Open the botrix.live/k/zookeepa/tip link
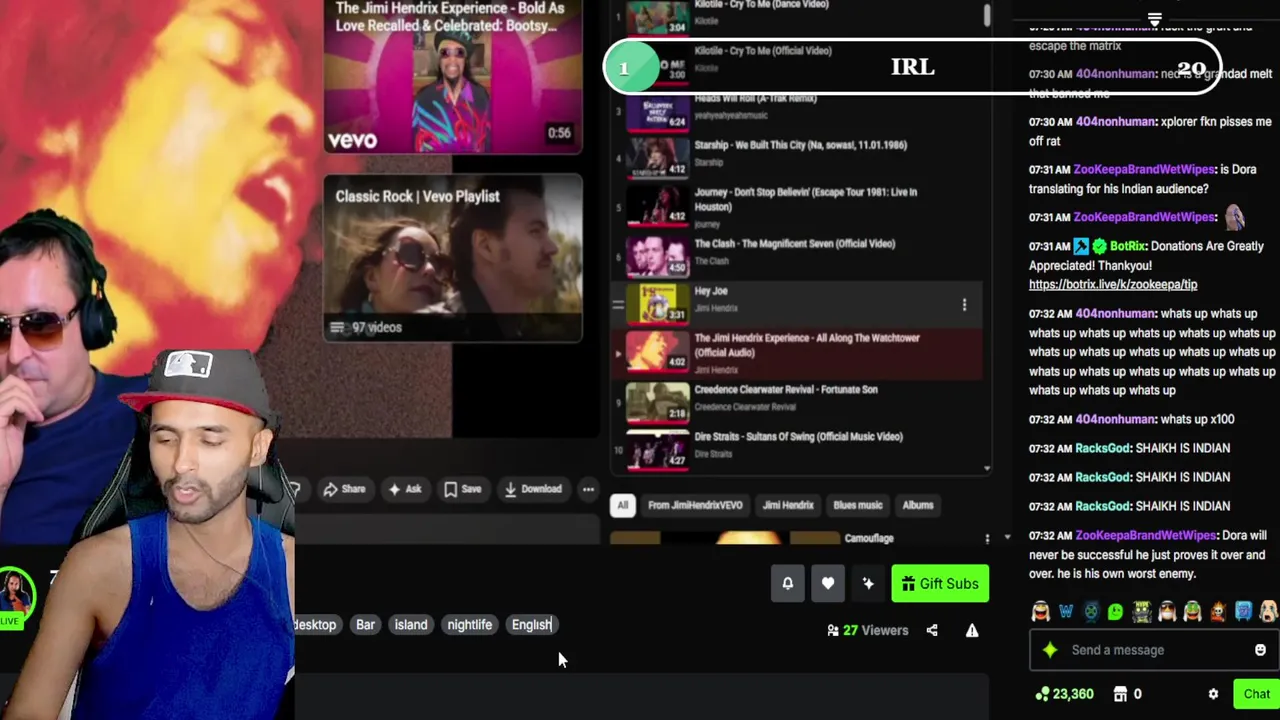 coord(1113,284)
